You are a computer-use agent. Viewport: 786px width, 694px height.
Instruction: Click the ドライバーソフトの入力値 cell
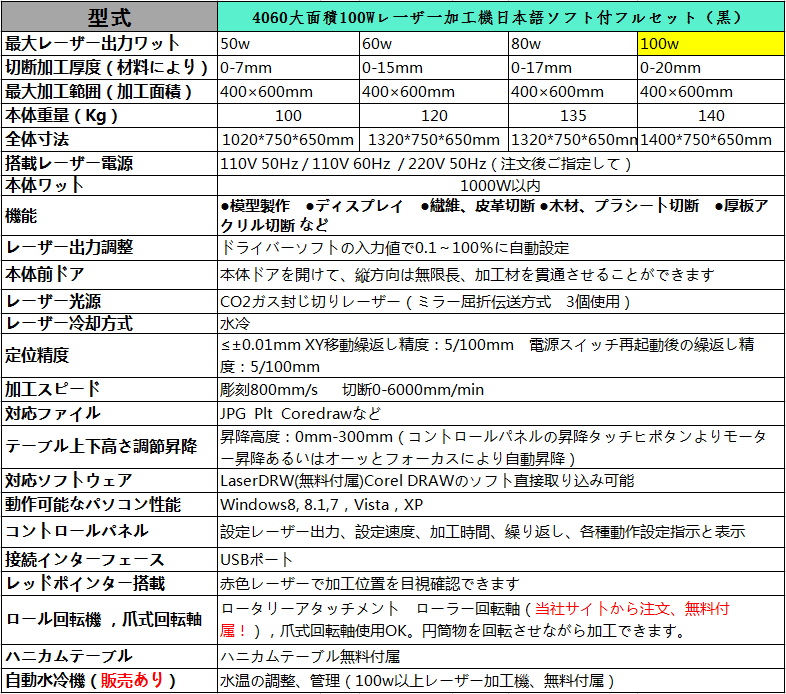(501, 248)
